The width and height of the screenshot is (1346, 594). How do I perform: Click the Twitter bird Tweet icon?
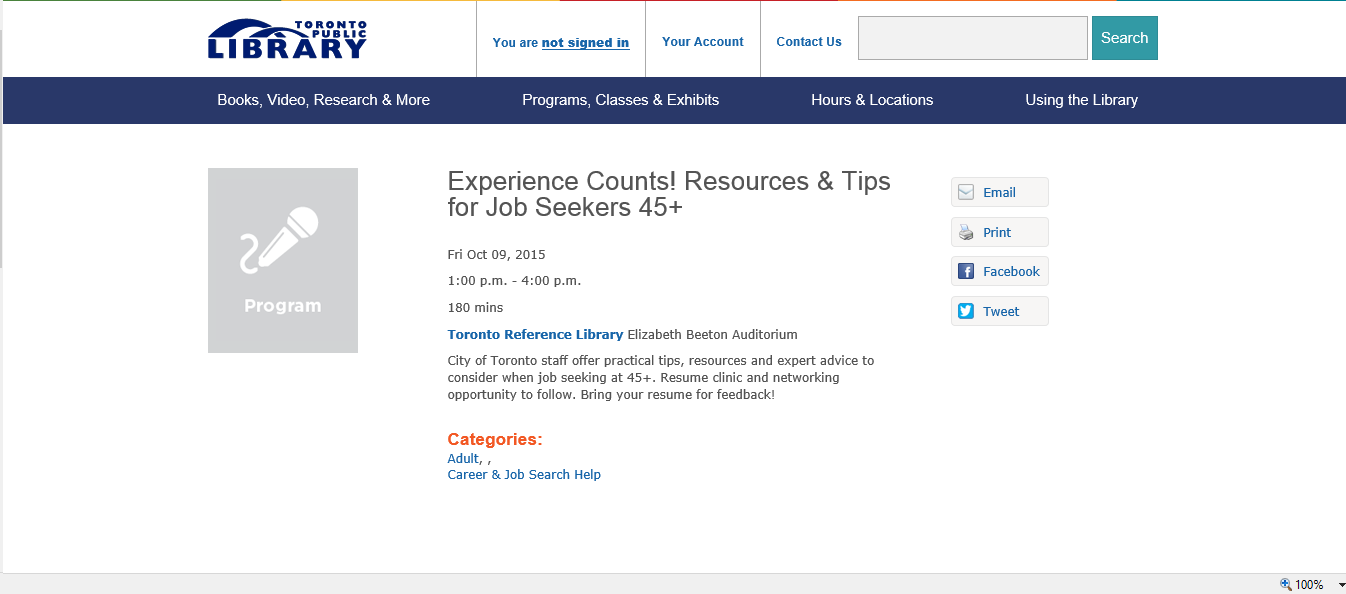click(966, 311)
